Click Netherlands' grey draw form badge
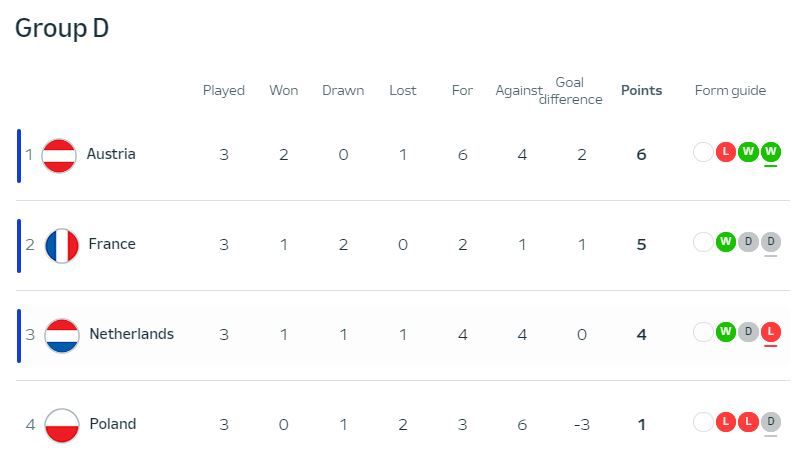Viewport: 796px width, 467px height. [748, 332]
